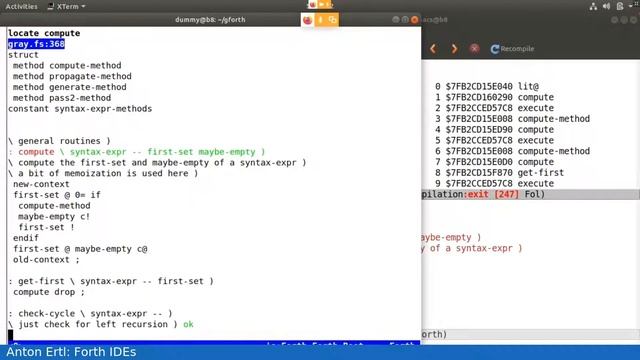
Task: Click 'constant syntax-expr-methods' line
Action: (x=80, y=109)
